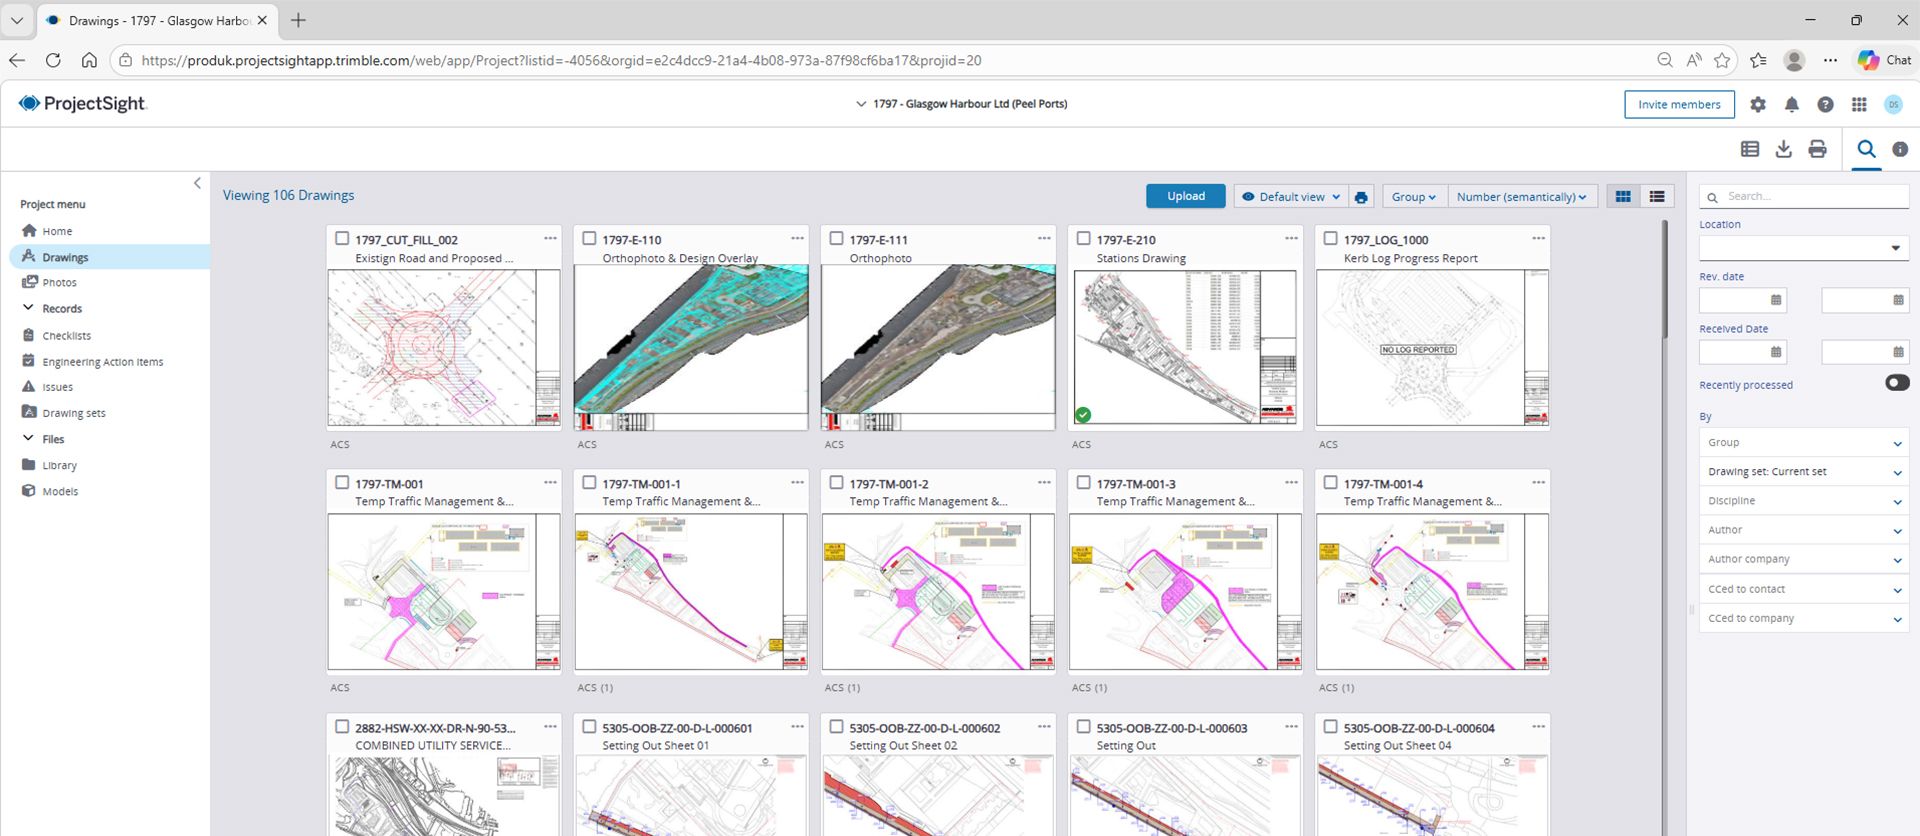Collapse the Project menu sidebar
Viewport: 1920px width, 836px height.
197,183
